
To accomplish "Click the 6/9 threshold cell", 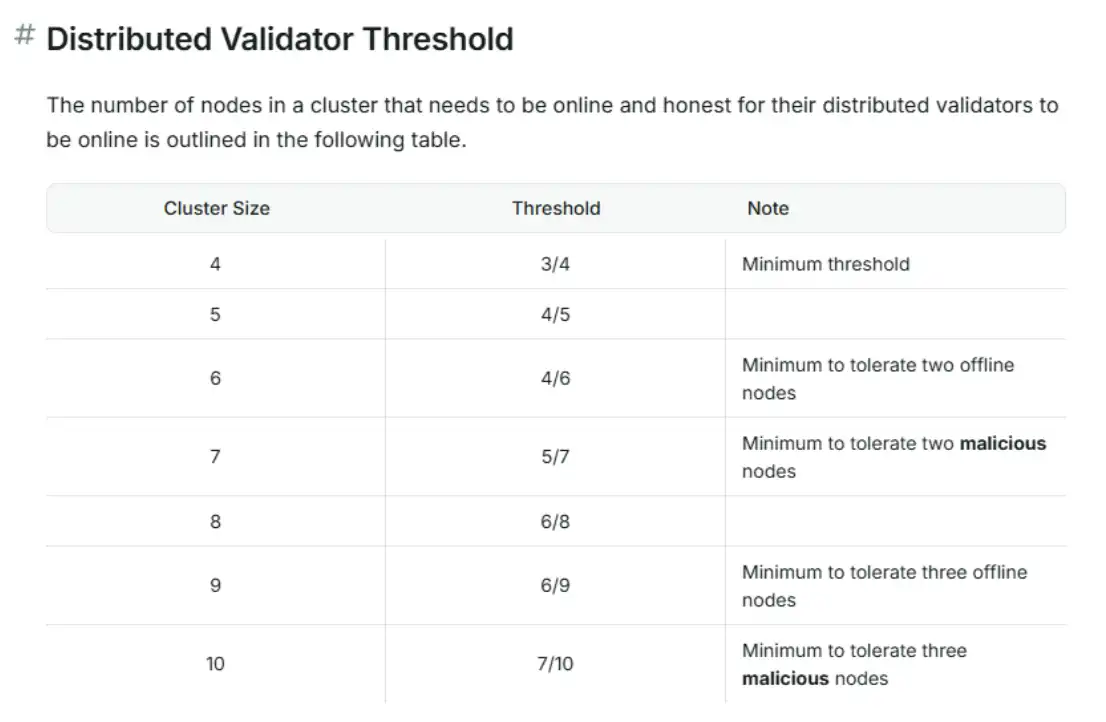I will (x=555, y=585).
